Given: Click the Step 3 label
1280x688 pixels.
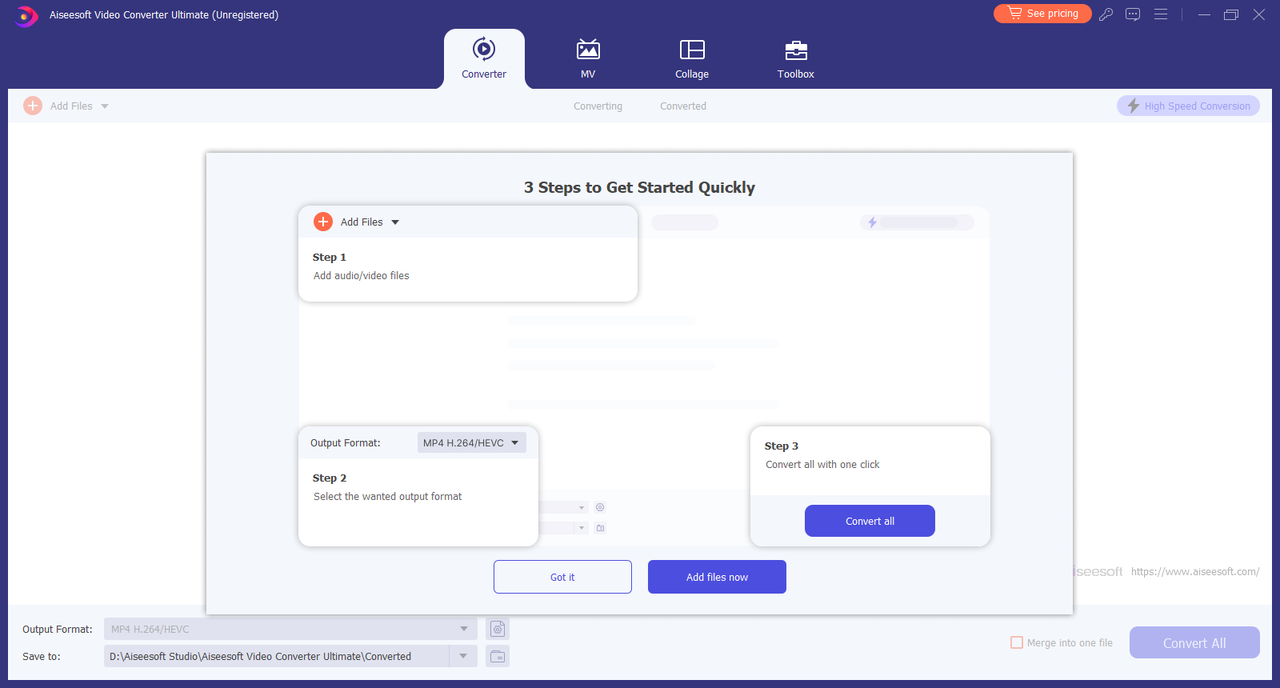Looking at the screenshot, I should (x=782, y=446).
